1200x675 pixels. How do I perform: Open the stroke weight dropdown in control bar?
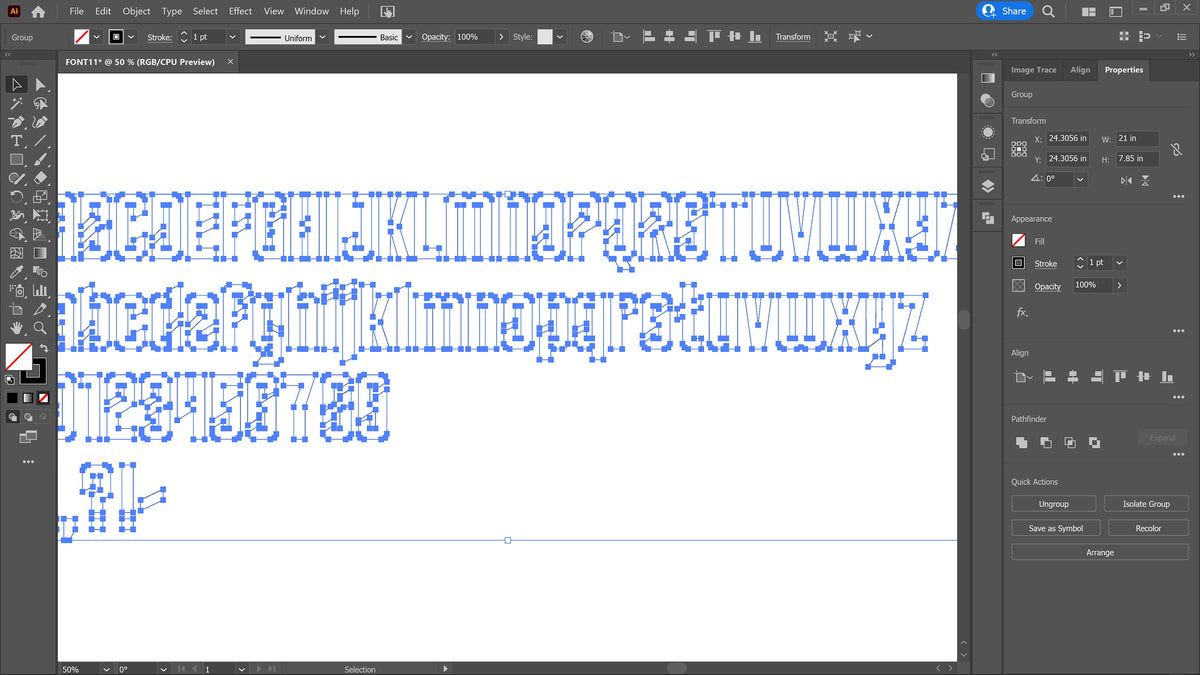pos(232,36)
